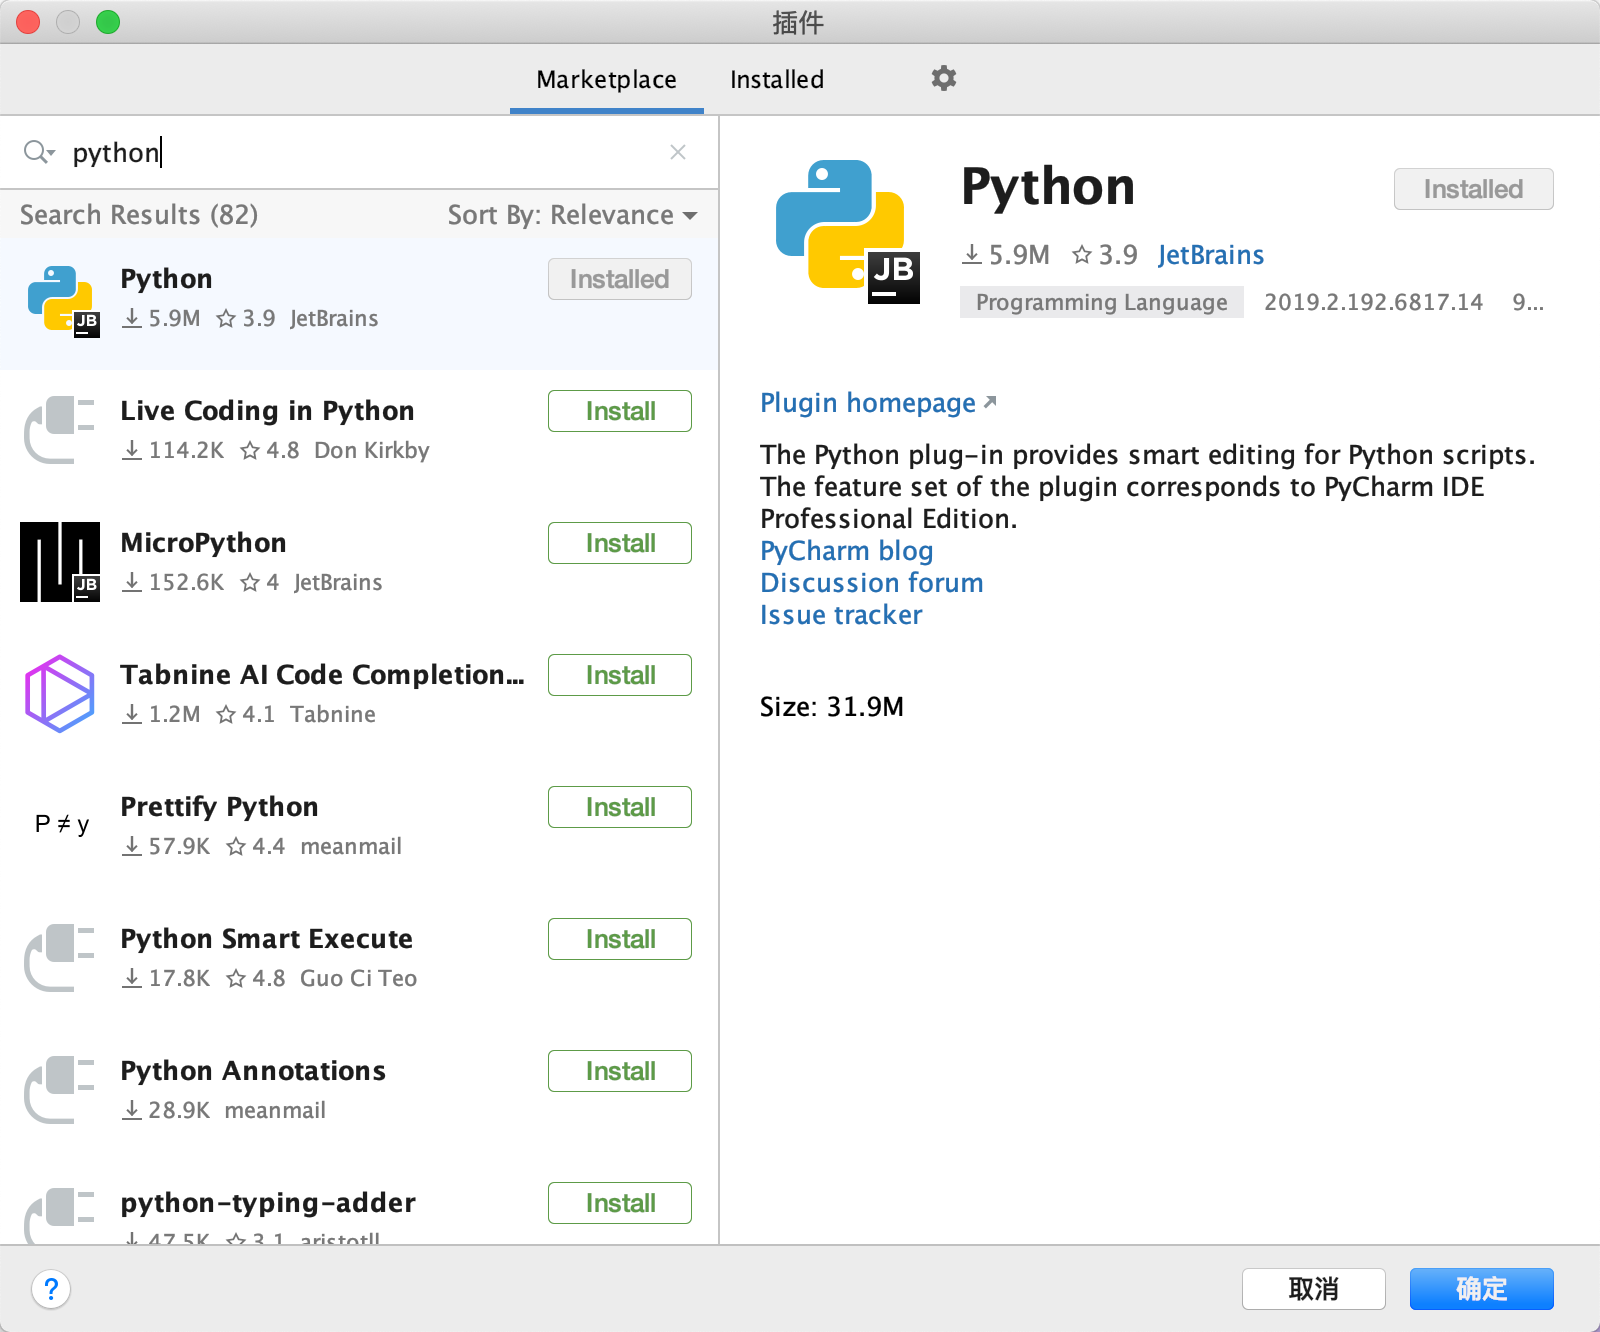Select the Python Annotations result title
The width and height of the screenshot is (1600, 1332).
coord(253,1071)
